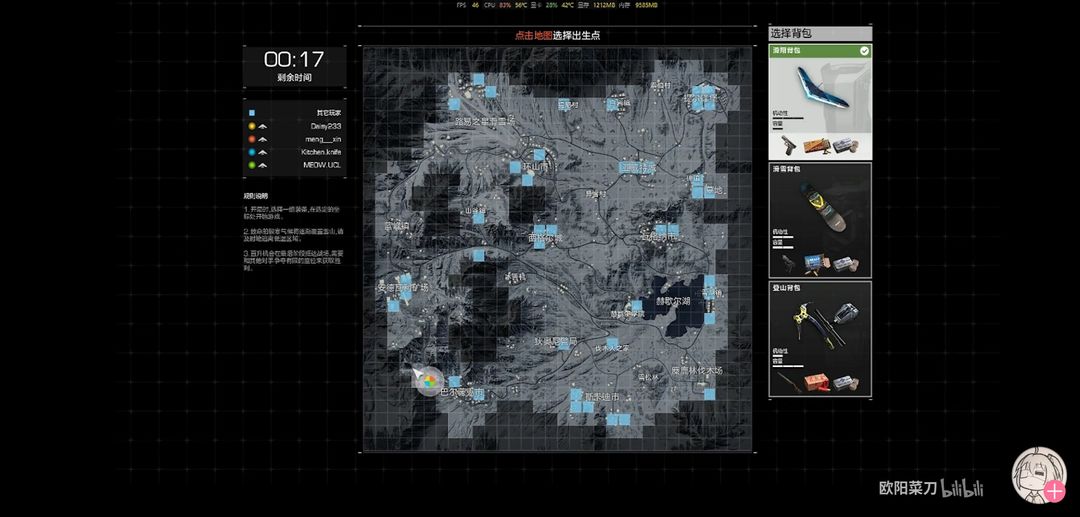Click the 原鹿林伐木场 map label
The height and width of the screenshot is (517, 1080).
coord(697,370)
